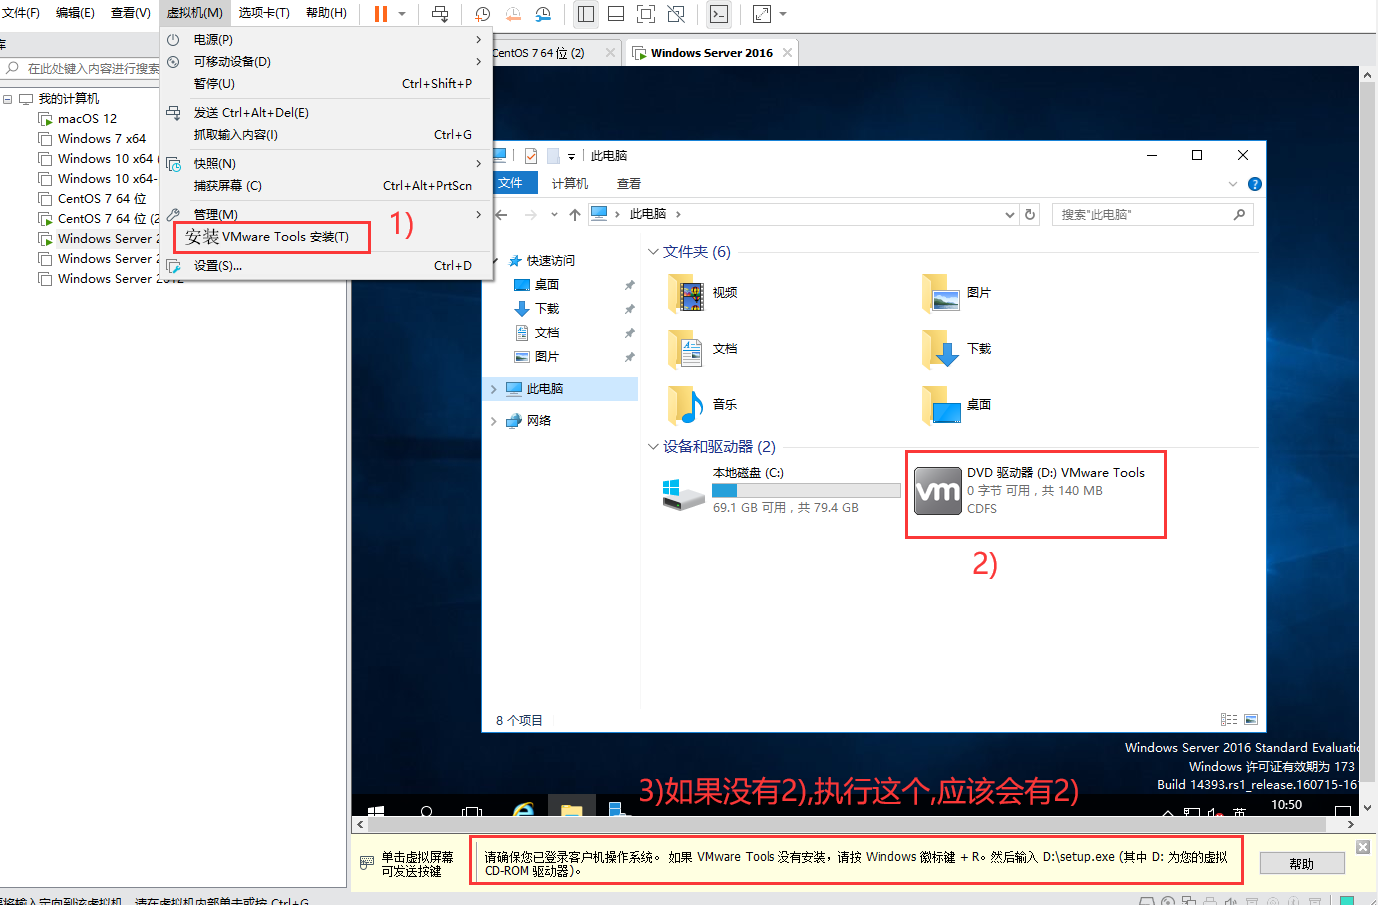Viewport: 1378px width, 905px height.
Task: Open the 查看(V) menu
Action: pyautogui.click(x=131, y=13)
